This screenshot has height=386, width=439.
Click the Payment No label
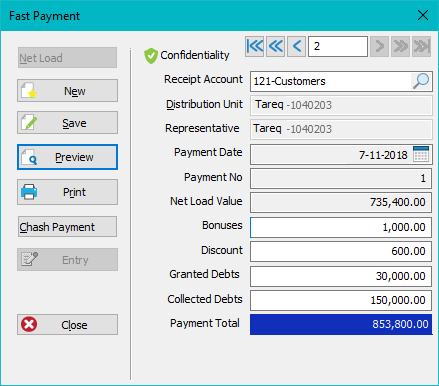(213, 177)
